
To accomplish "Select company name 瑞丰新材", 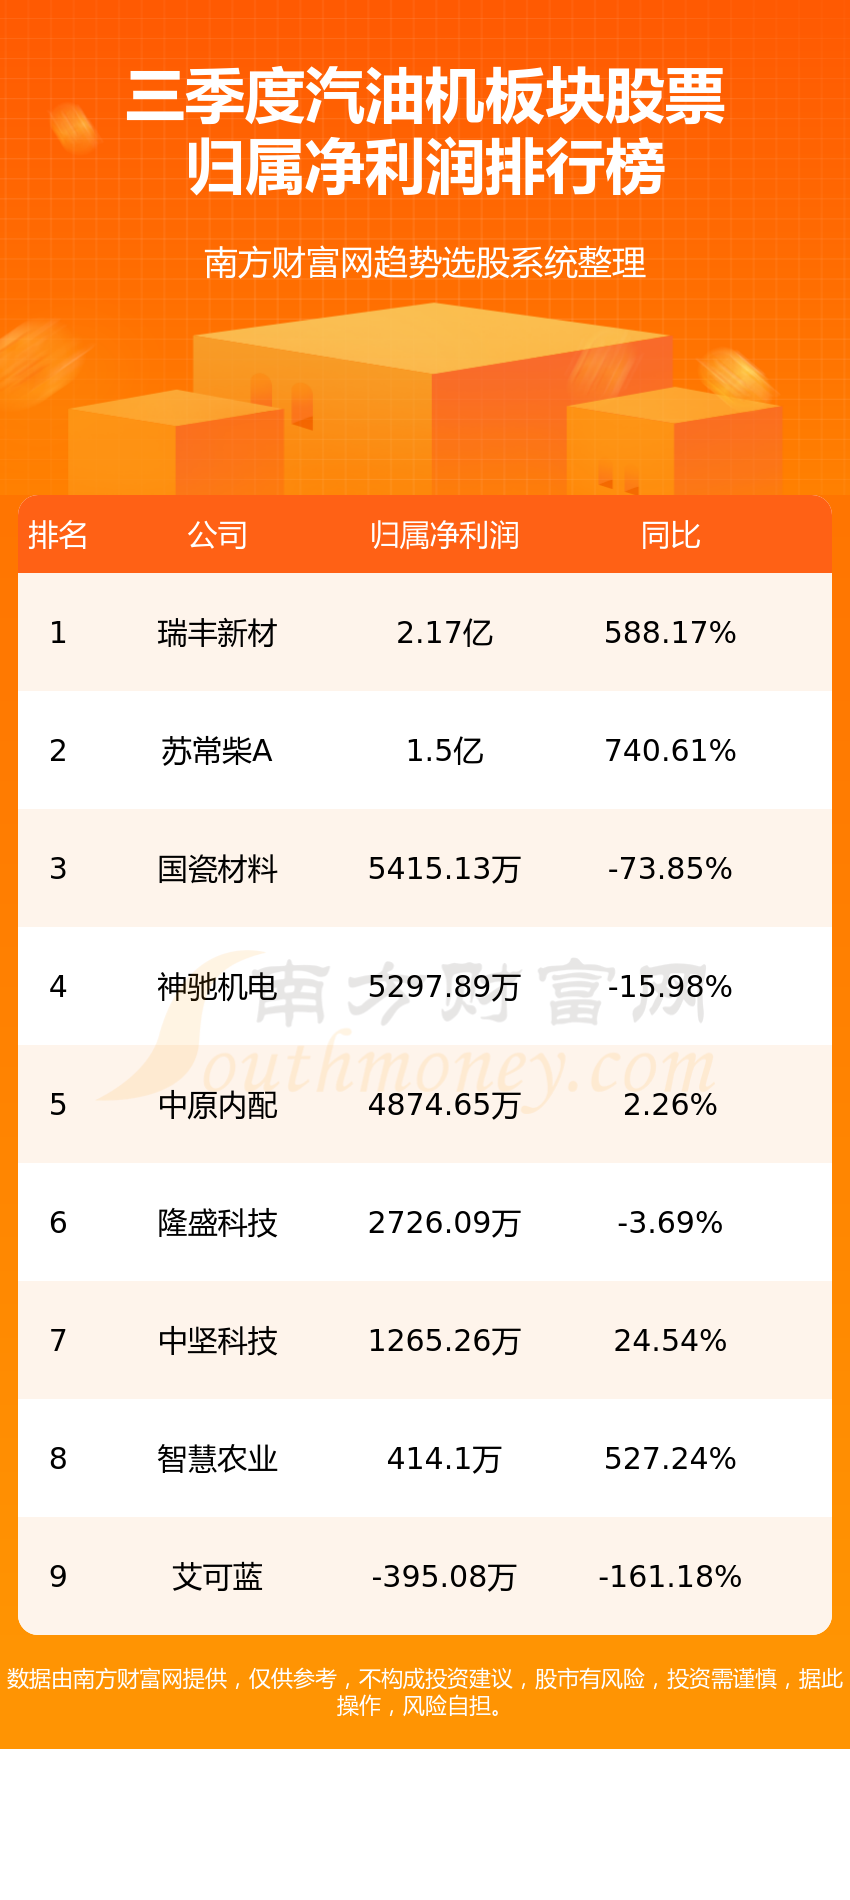I will [x=217, y=633].
